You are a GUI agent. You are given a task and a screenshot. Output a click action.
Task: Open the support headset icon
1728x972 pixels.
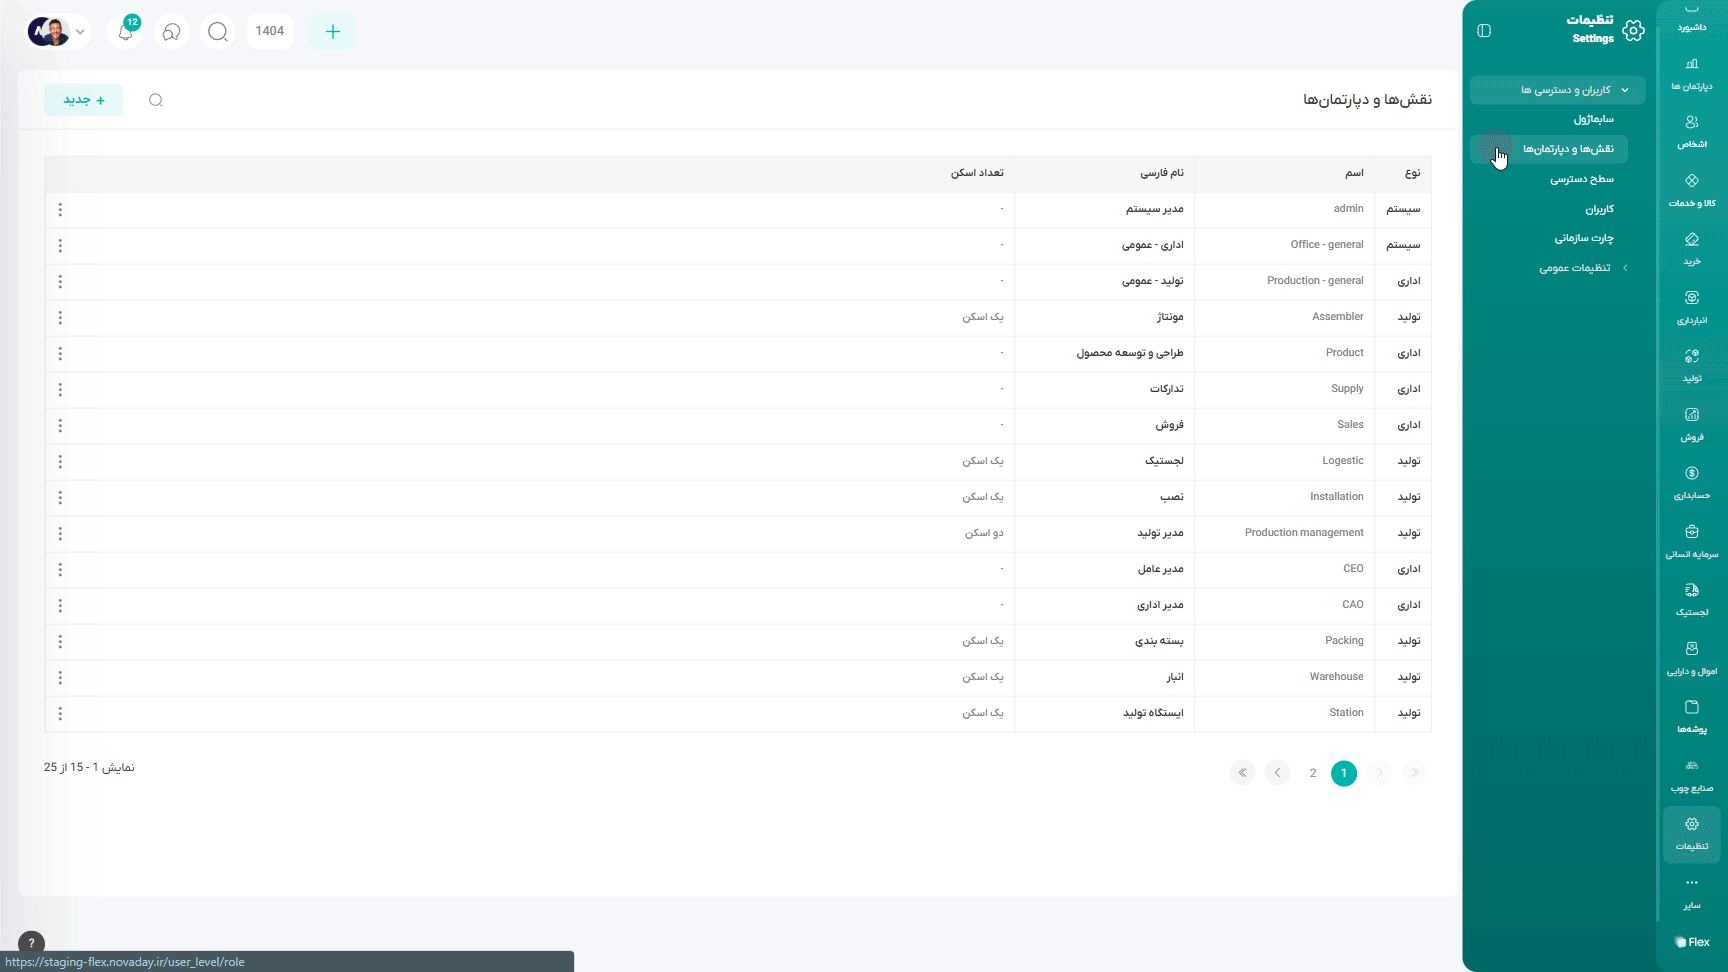click(172, 32)
